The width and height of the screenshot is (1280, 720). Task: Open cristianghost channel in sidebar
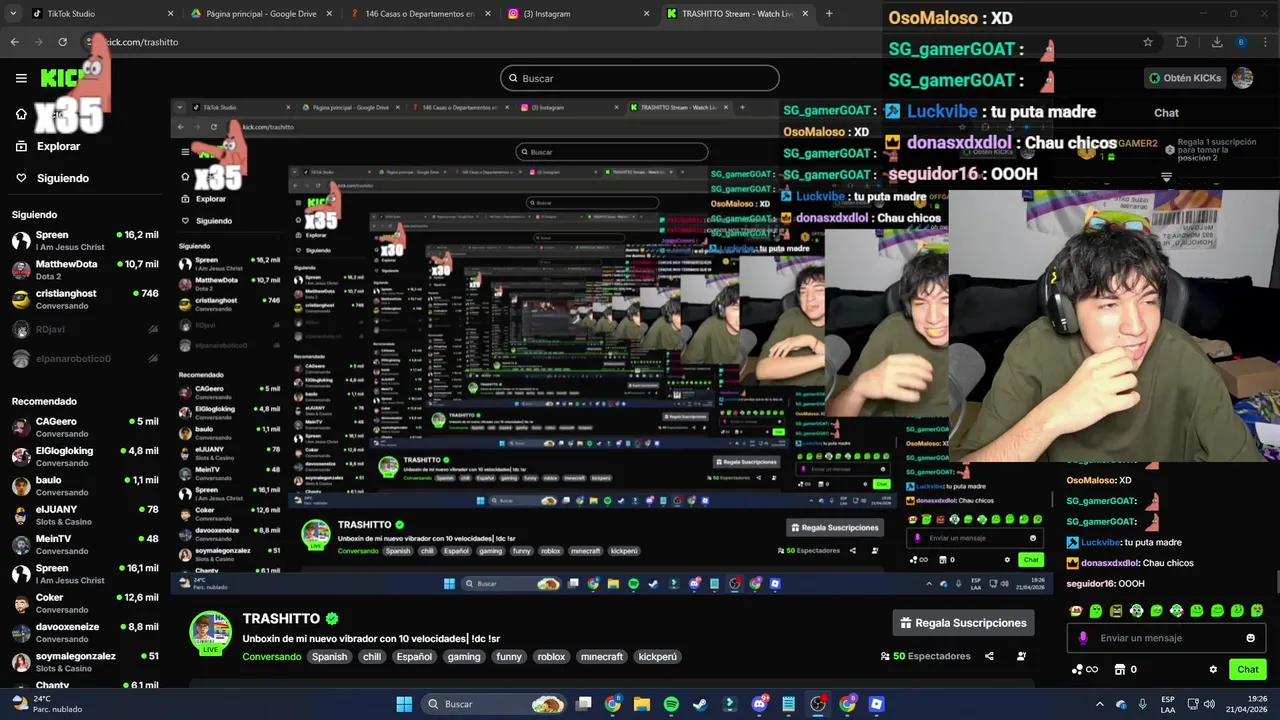tap(83, 299)
